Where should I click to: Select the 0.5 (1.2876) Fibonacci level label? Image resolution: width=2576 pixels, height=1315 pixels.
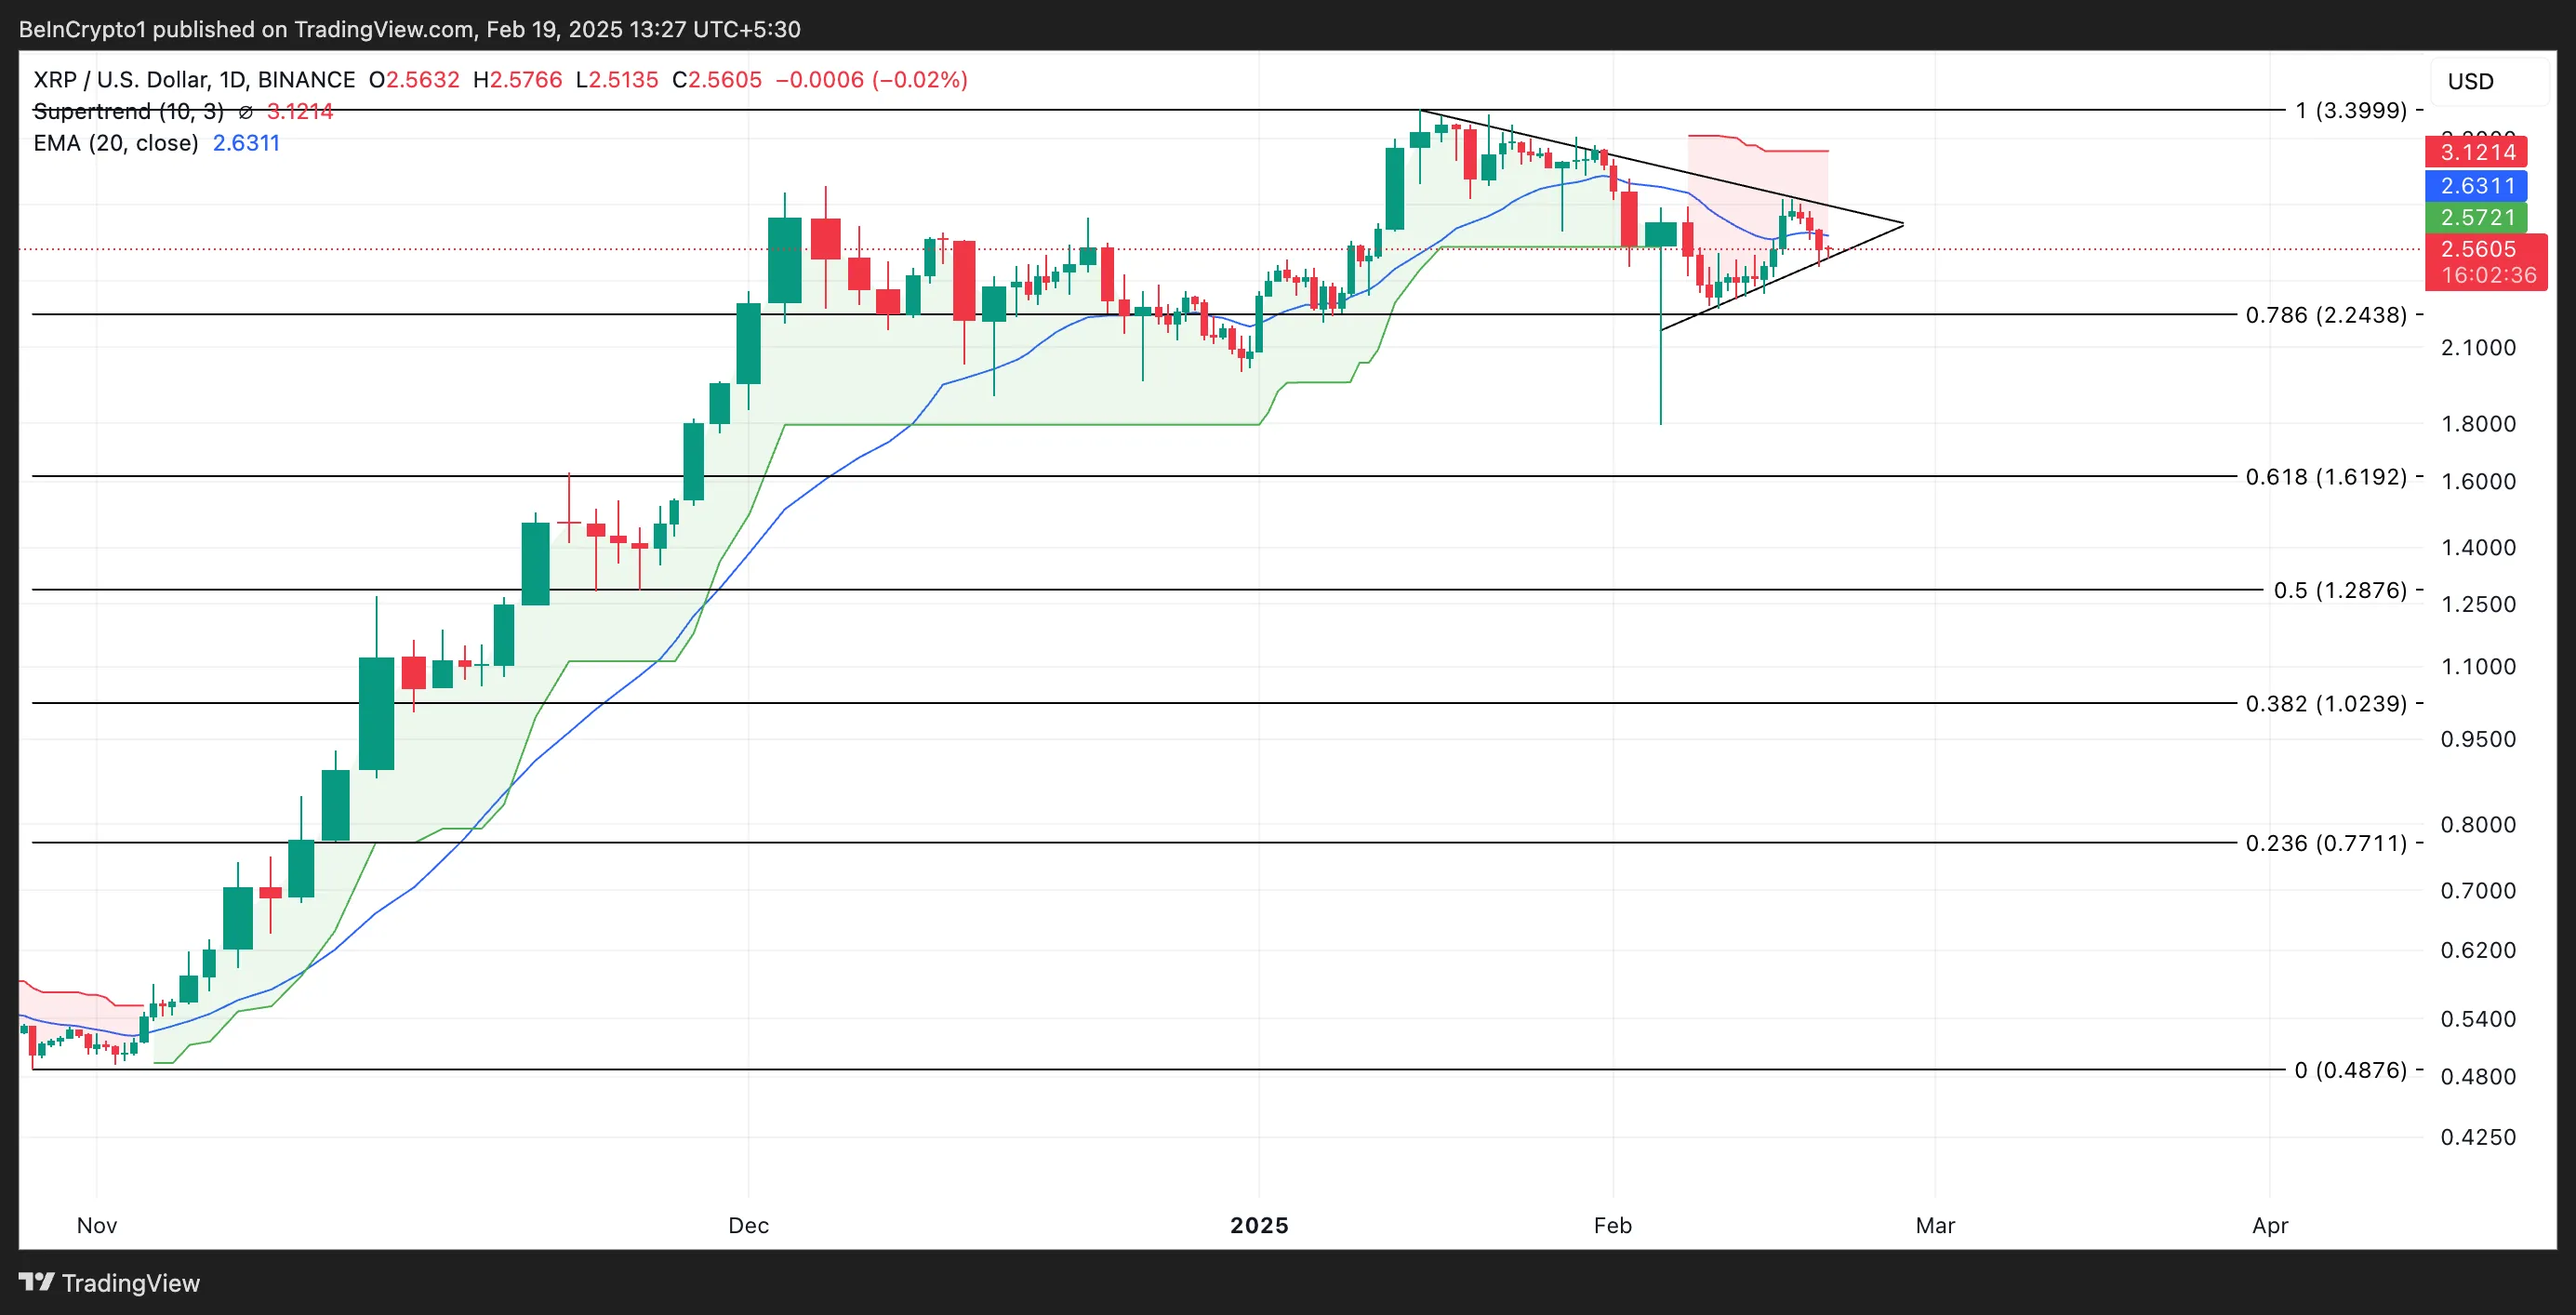click(x=2340, y=590)
